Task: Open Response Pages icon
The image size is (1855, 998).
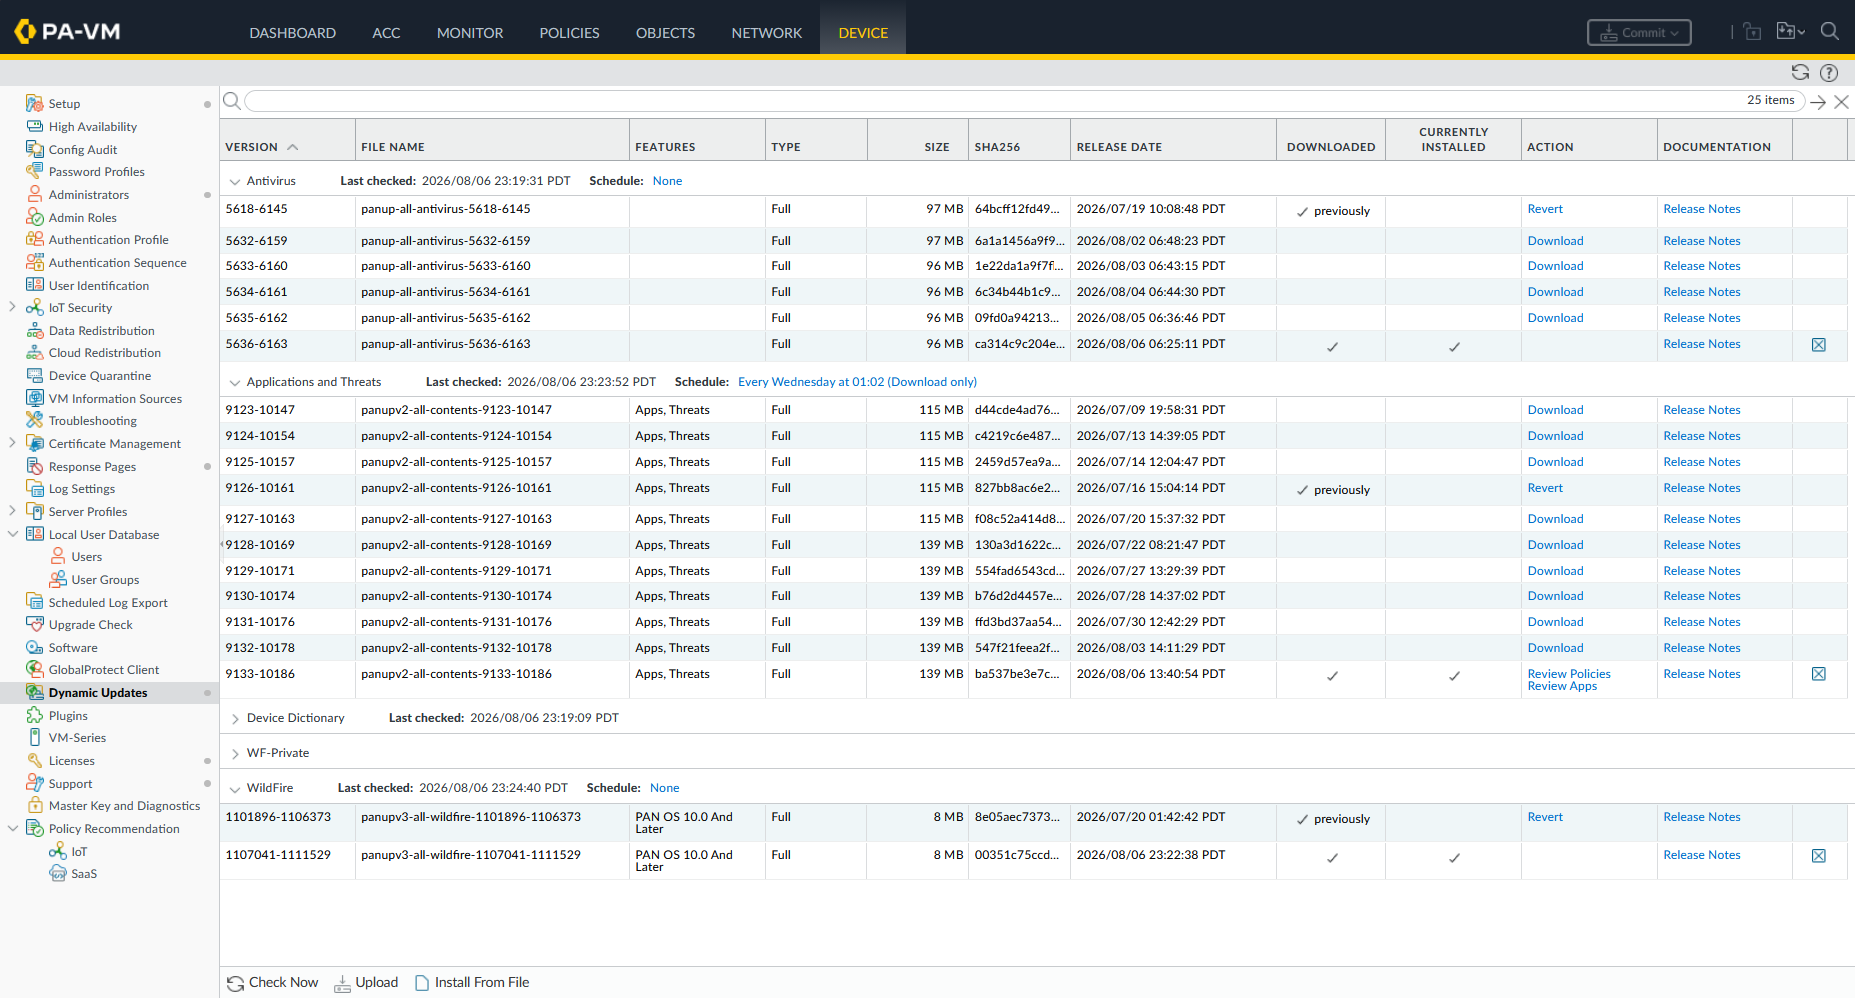Action: tap(35, 467)
